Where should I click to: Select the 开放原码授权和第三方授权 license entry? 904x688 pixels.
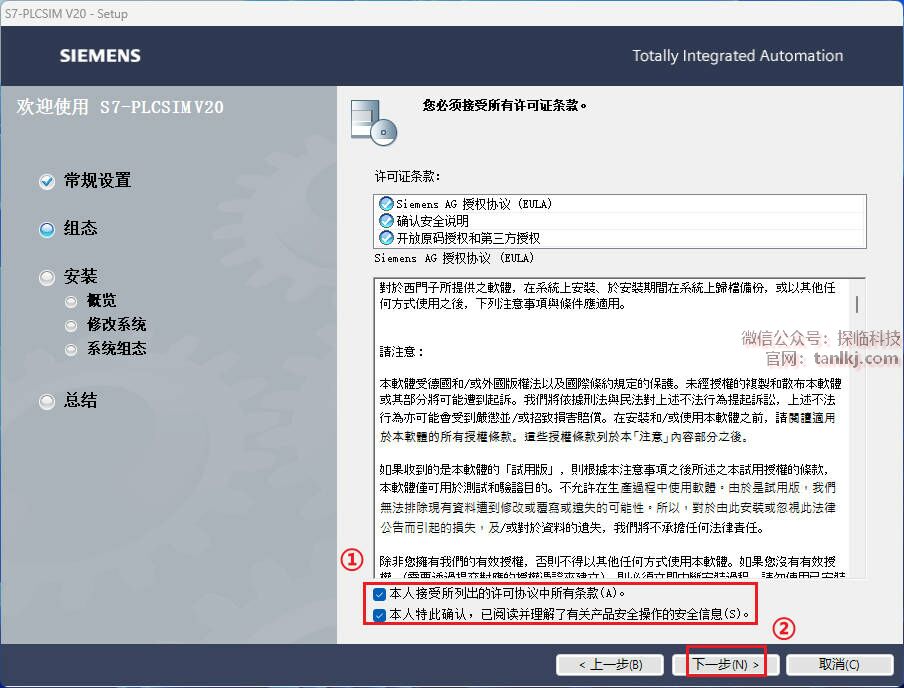pos(620,238)
